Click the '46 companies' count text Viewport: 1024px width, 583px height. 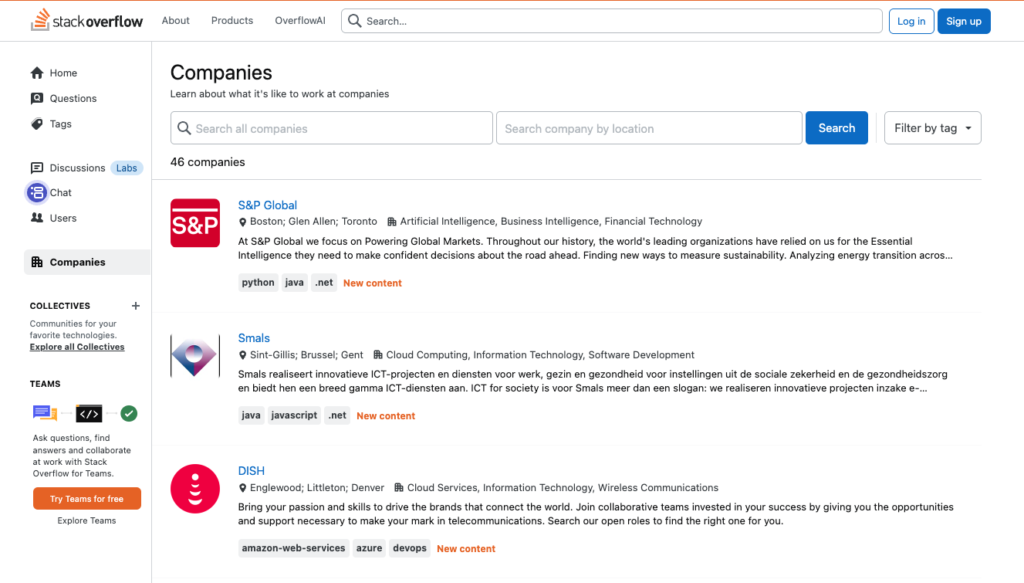[208, 162]
